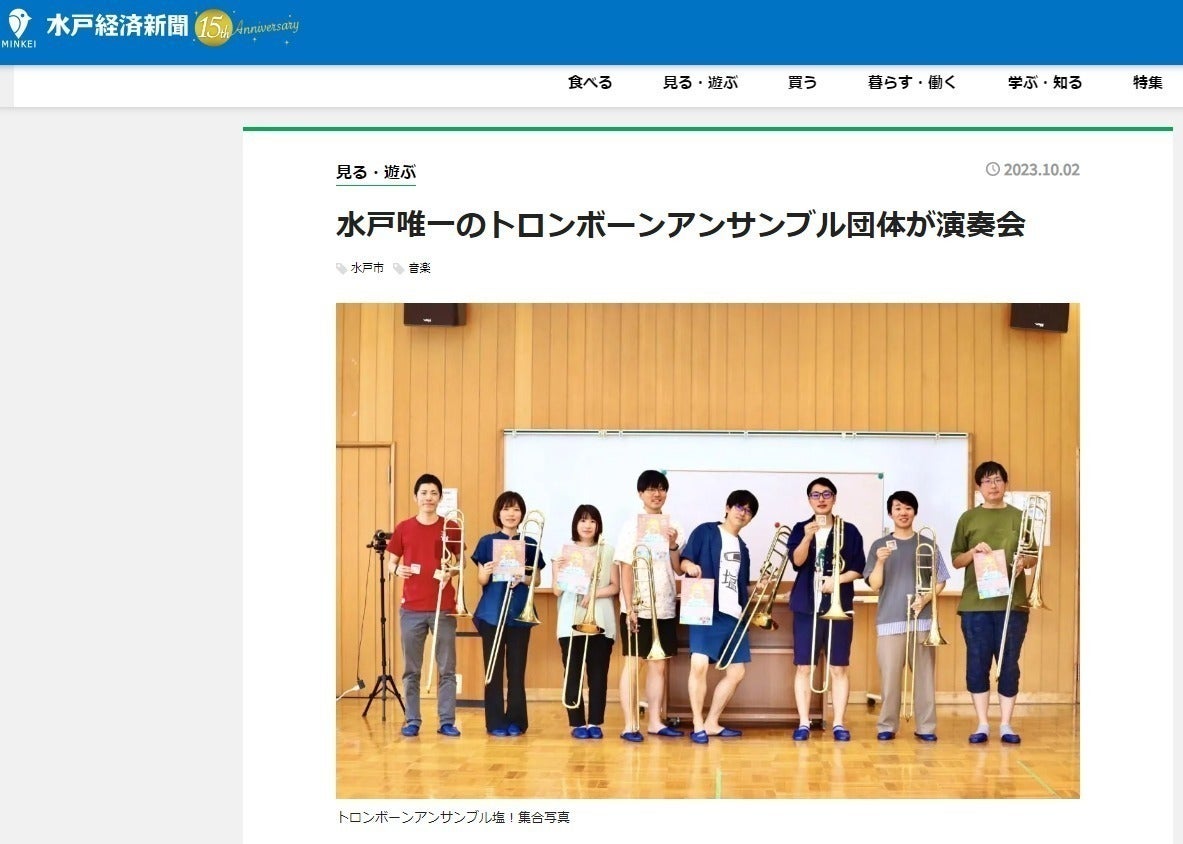Open the 暮らす・働く navigation menu

click(910, 83)
